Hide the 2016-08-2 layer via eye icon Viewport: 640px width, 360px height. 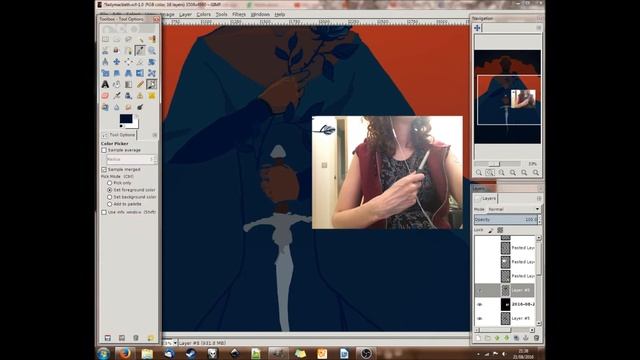(x=480, y=304)
